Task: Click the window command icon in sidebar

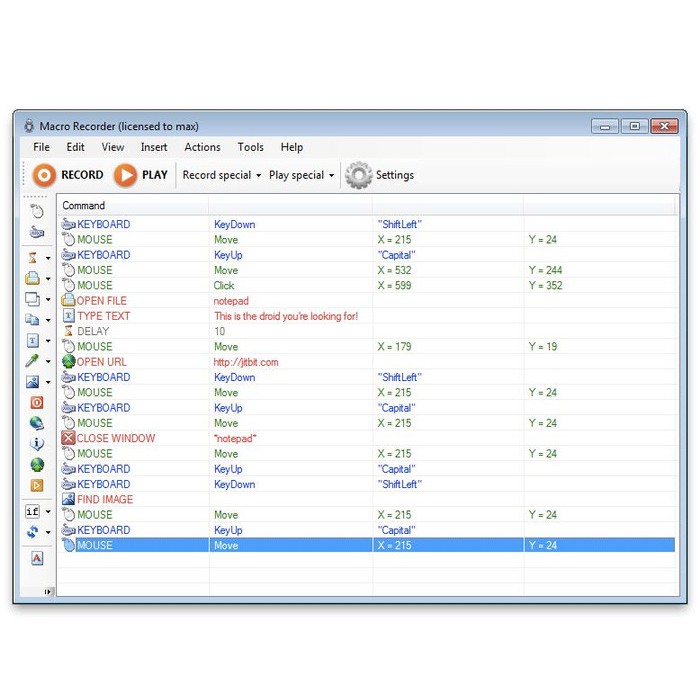Action: point(33,299)
